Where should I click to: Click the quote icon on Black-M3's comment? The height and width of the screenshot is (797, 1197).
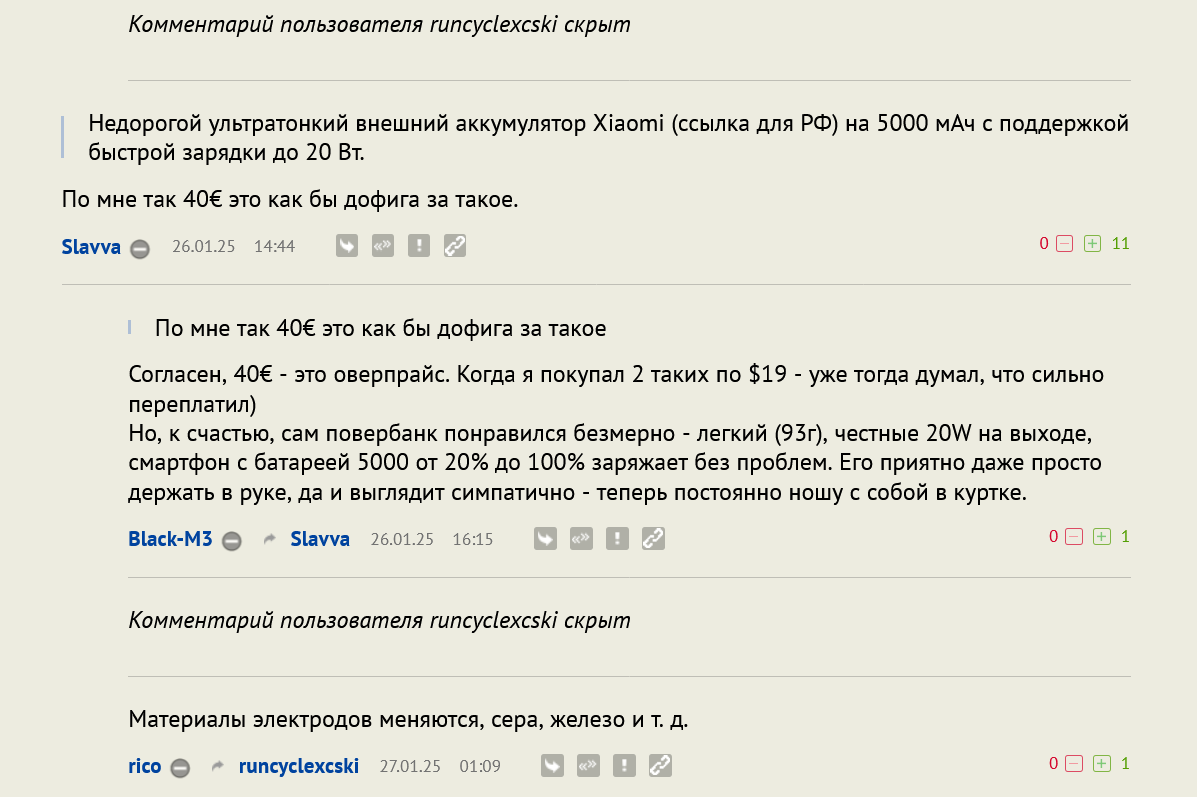point(581,539)
